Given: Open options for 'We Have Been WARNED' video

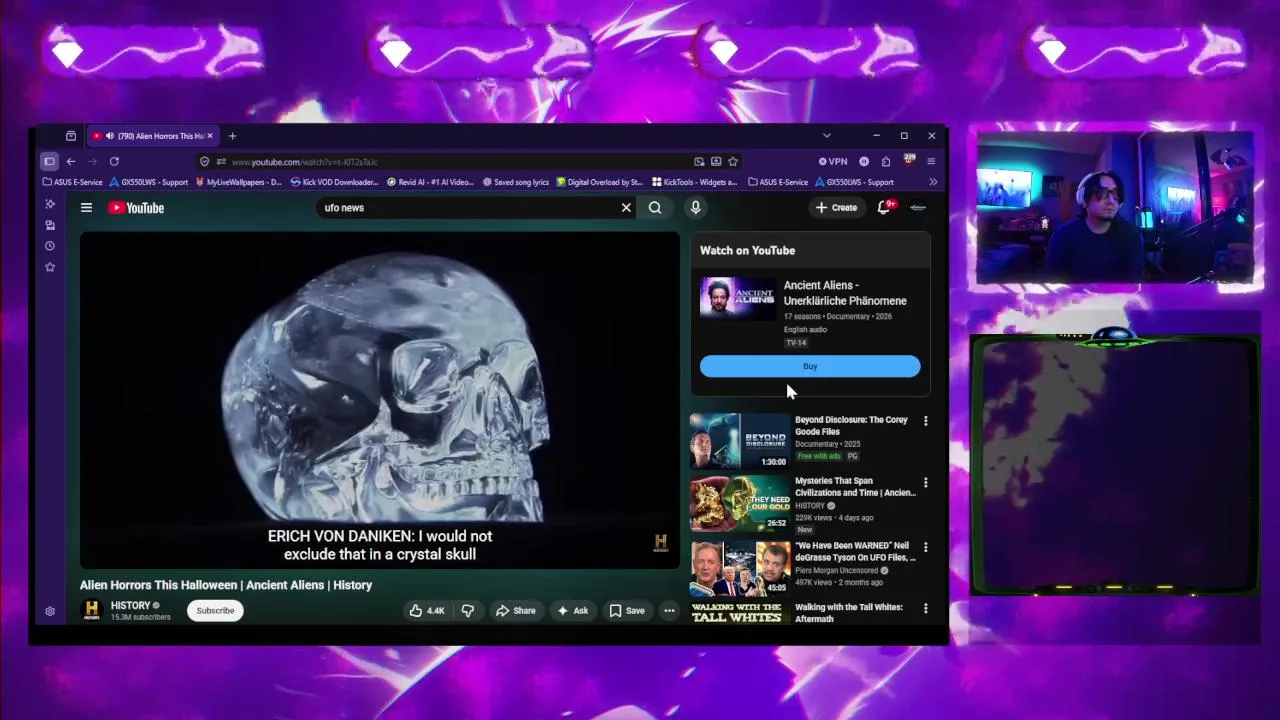Looking at the screenshot, I should coord(925,547).
